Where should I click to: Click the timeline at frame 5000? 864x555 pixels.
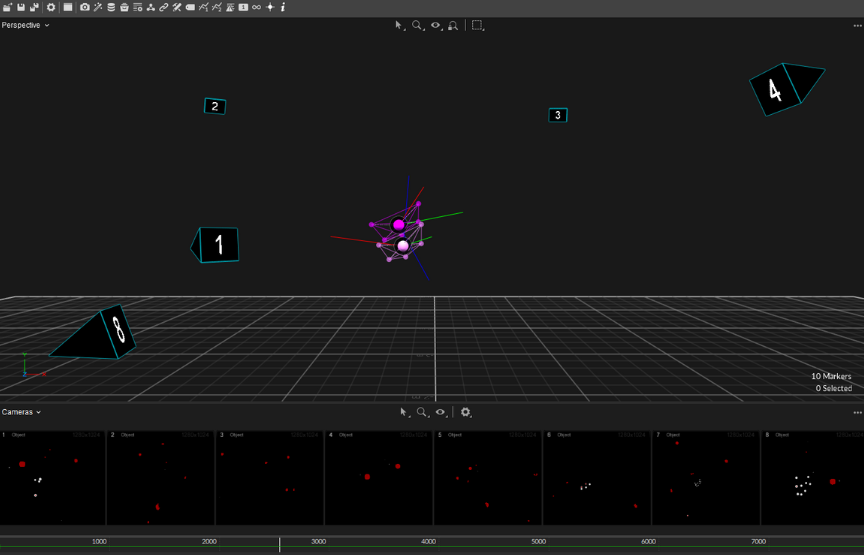(538, 542)
